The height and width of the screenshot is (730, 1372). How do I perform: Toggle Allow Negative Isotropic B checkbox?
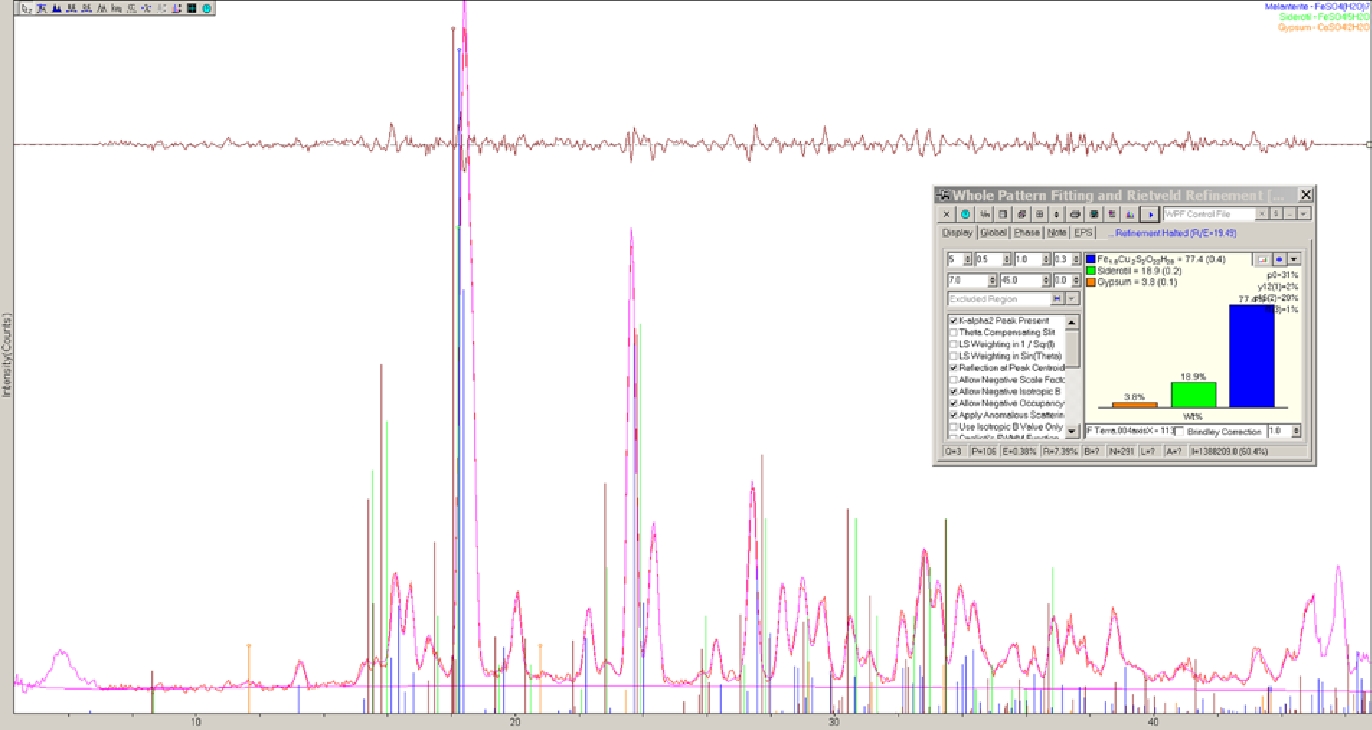point(954,392)
